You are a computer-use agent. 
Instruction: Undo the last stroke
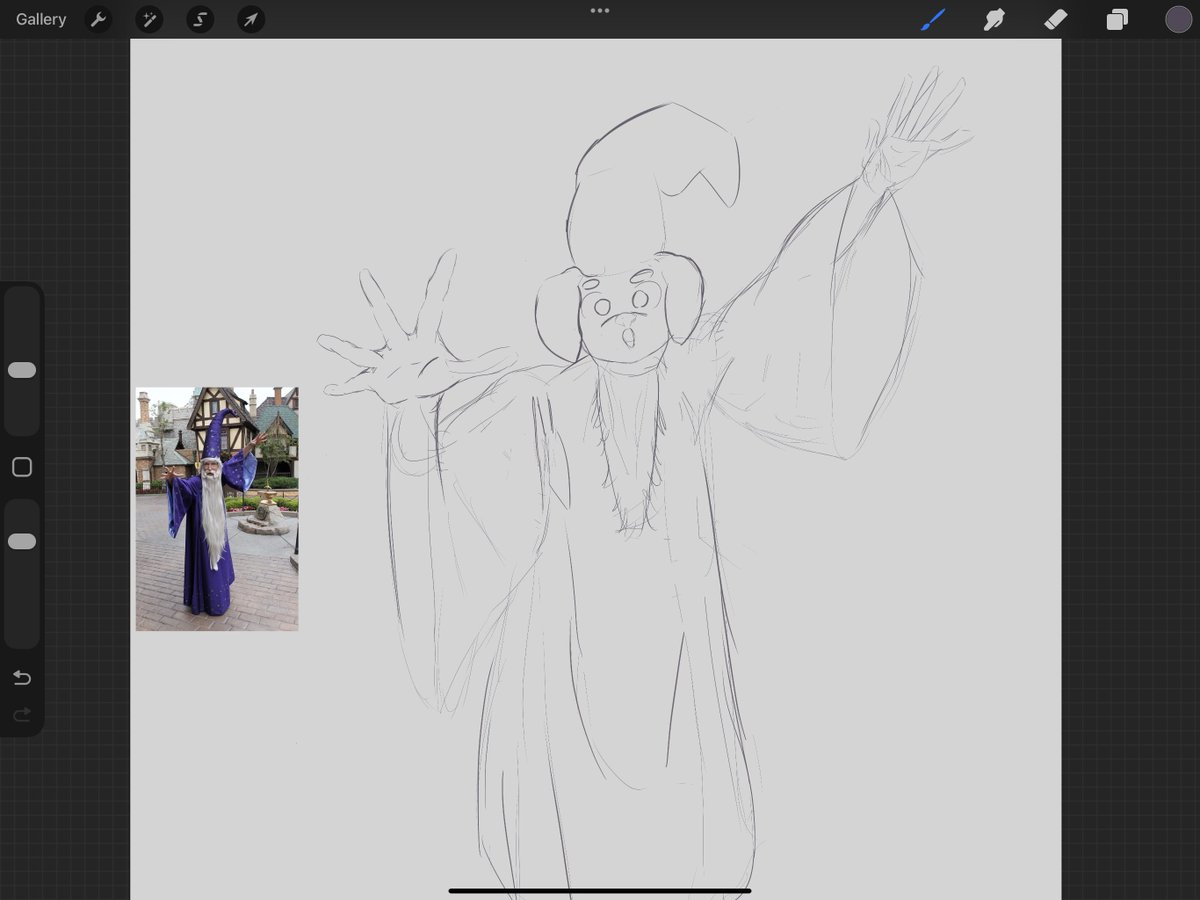coord(22,678)
